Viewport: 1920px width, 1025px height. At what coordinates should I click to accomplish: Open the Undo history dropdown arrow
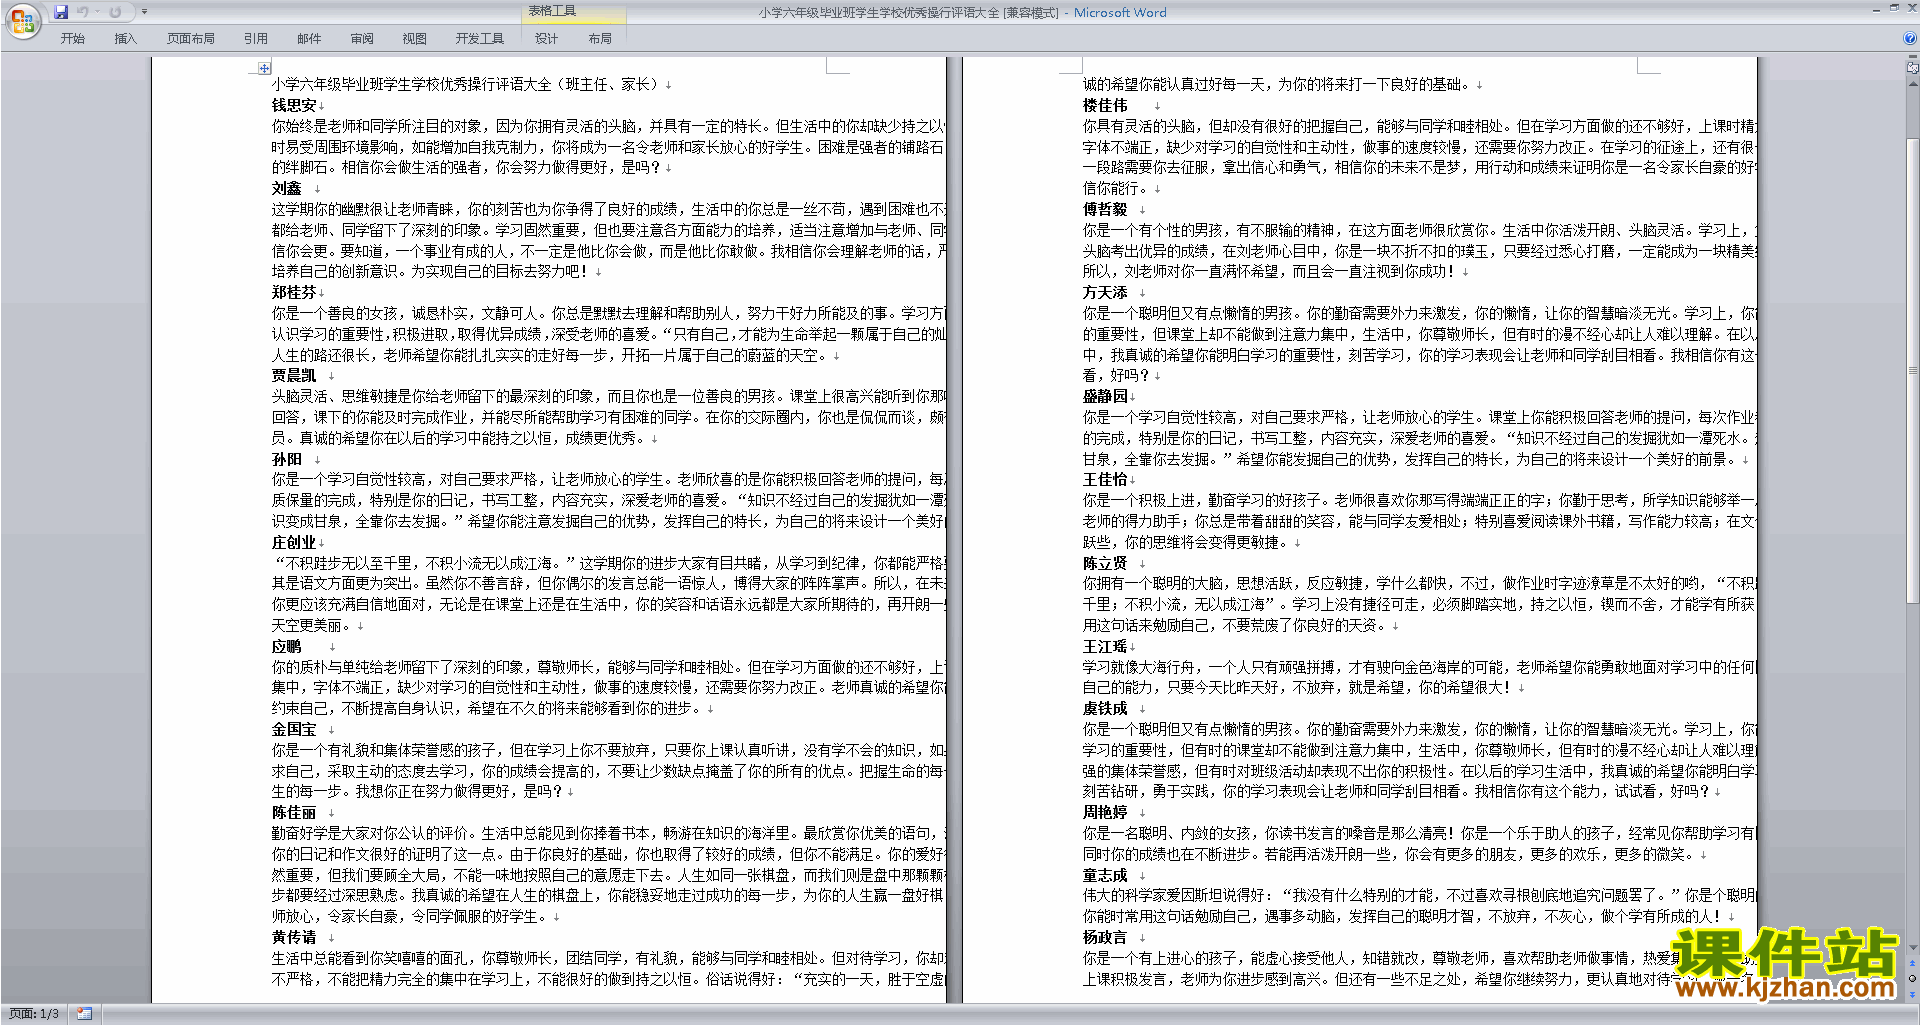click(97, 12)
